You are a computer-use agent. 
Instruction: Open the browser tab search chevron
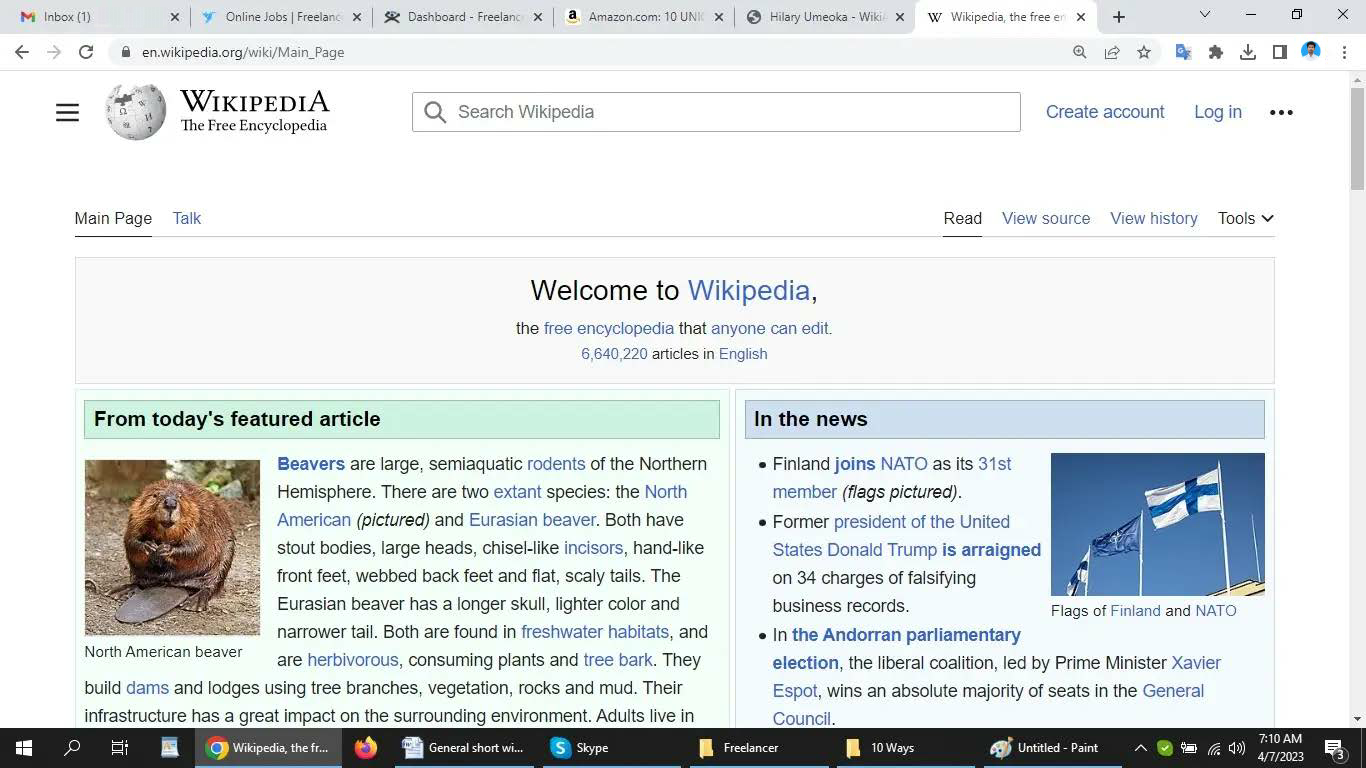point(1204,16)
